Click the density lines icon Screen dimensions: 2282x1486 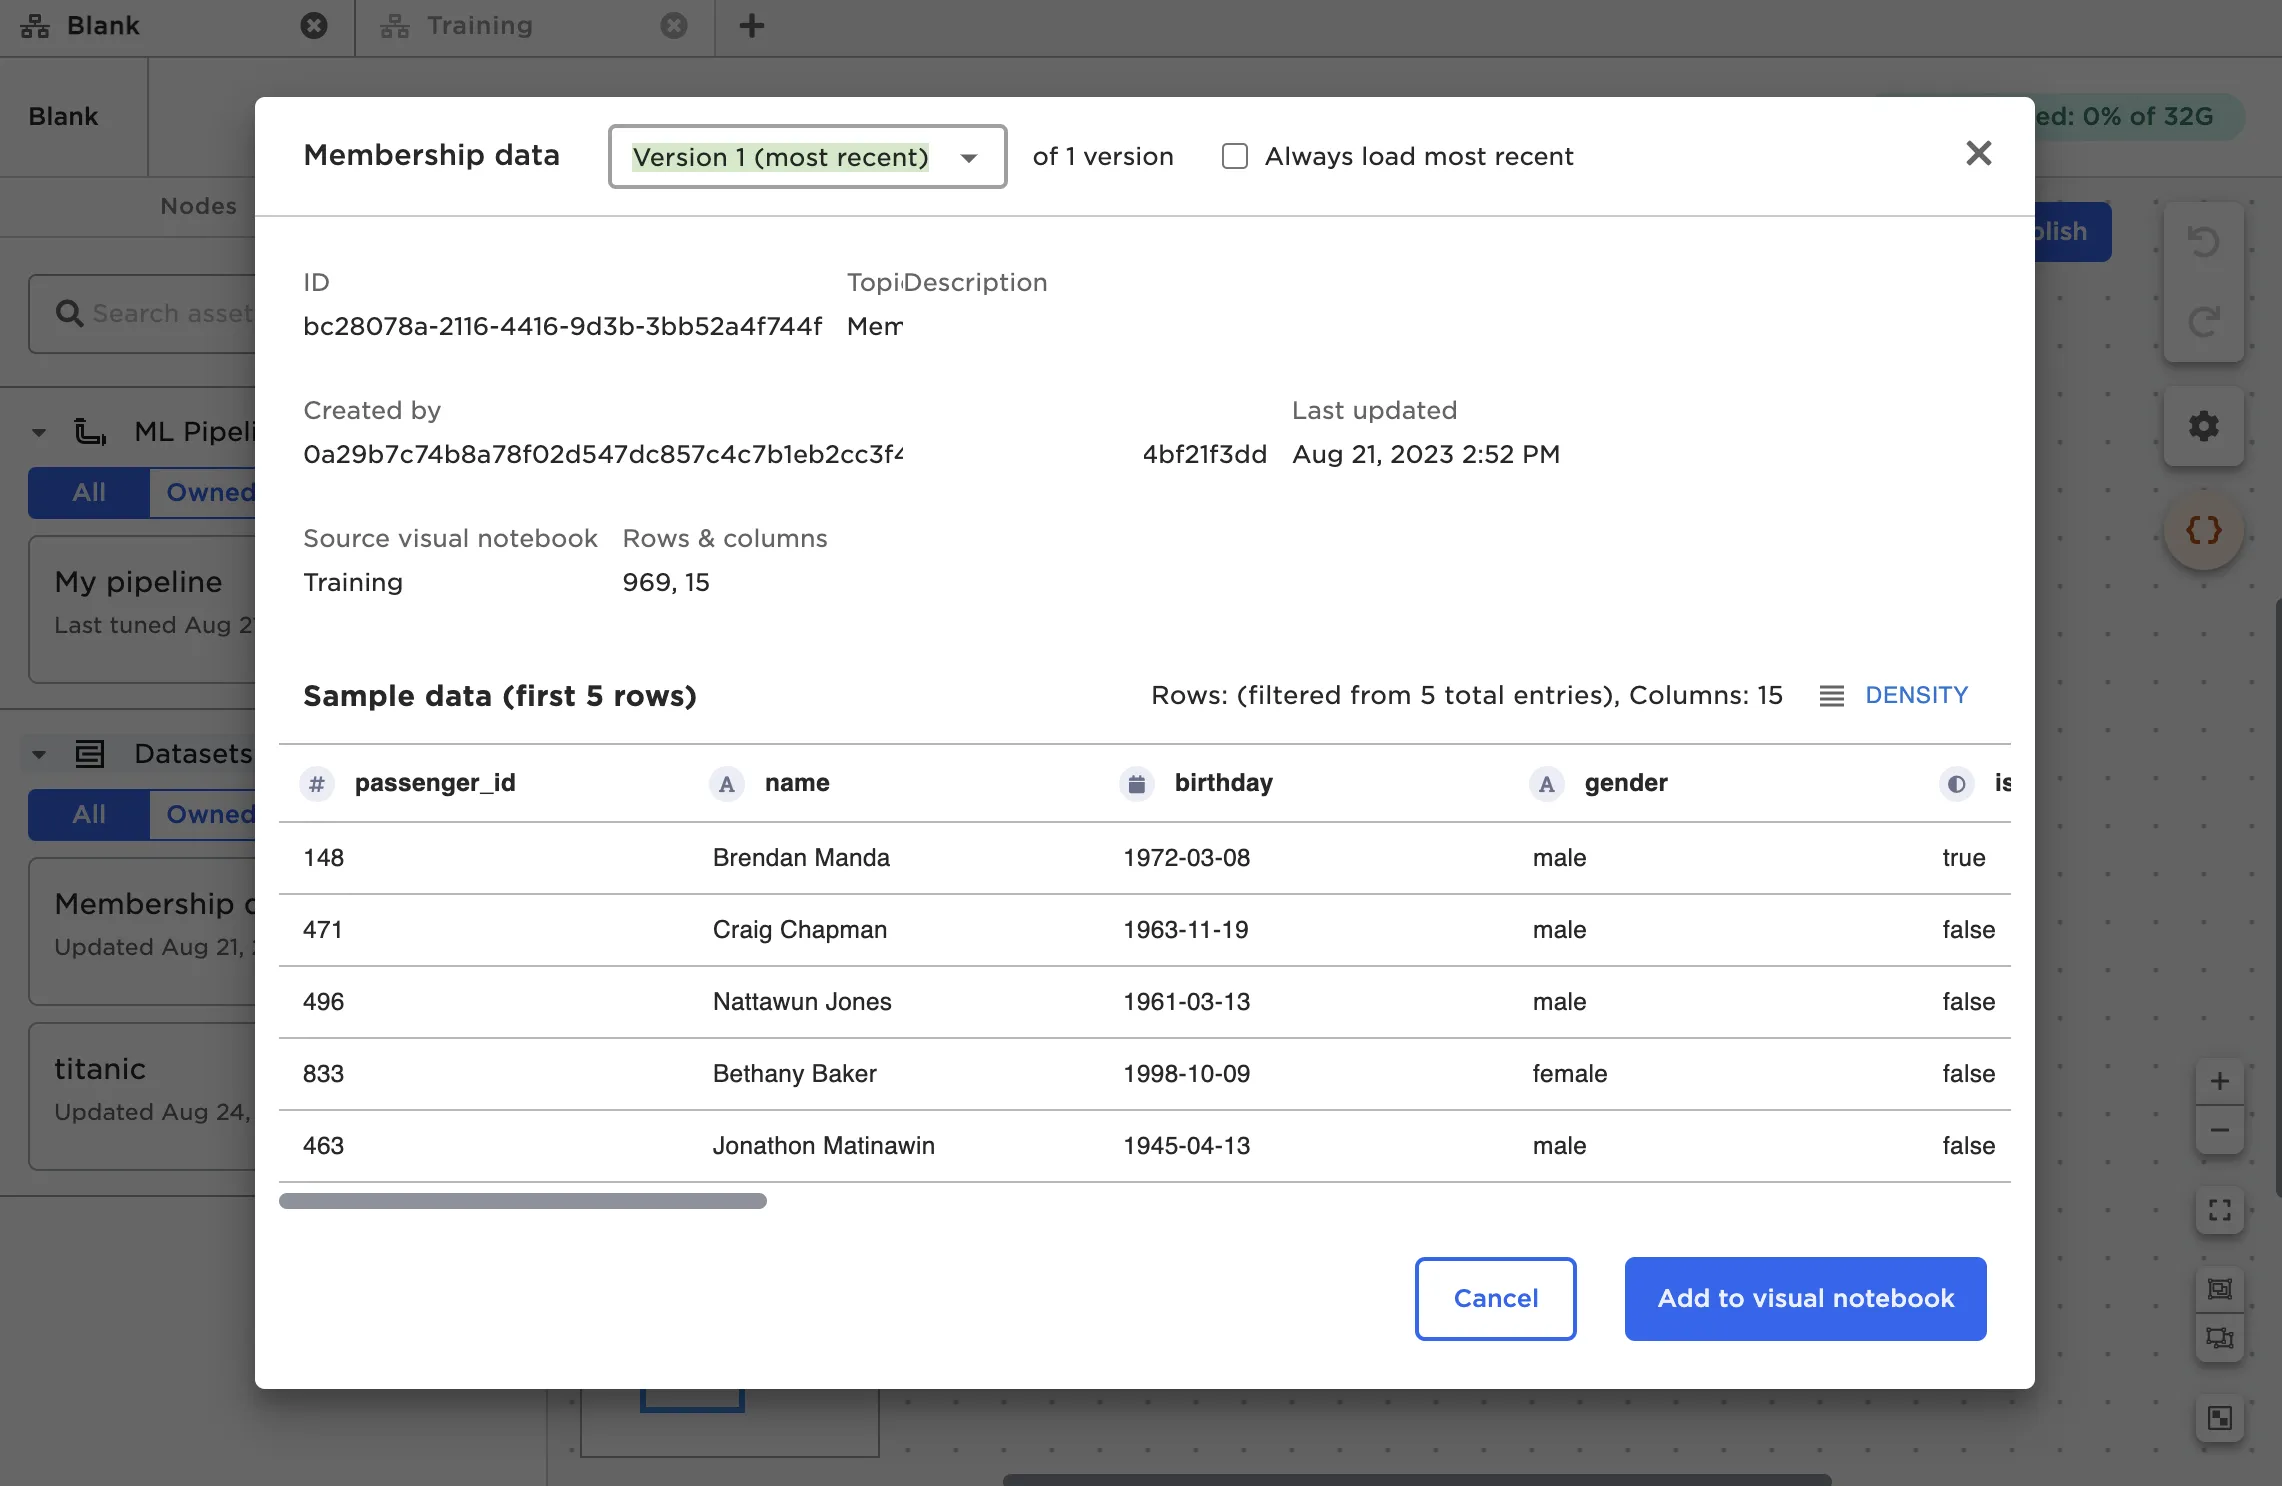[x=1831, y=696]
